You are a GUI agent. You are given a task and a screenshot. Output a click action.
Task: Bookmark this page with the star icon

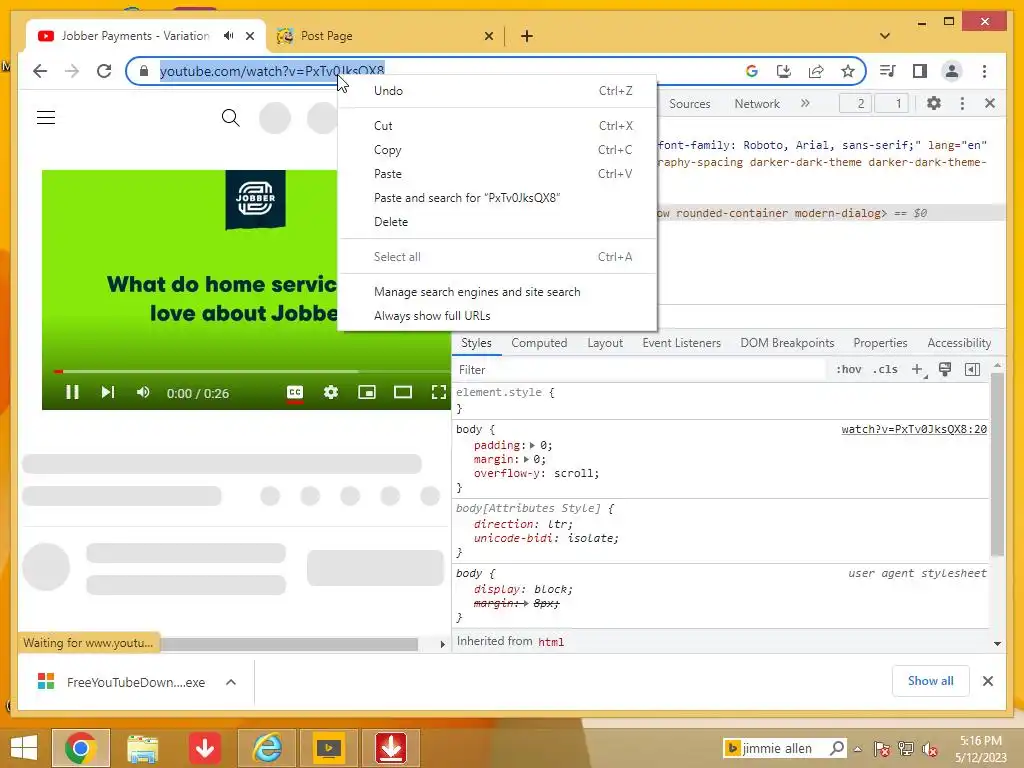[848, 71]
